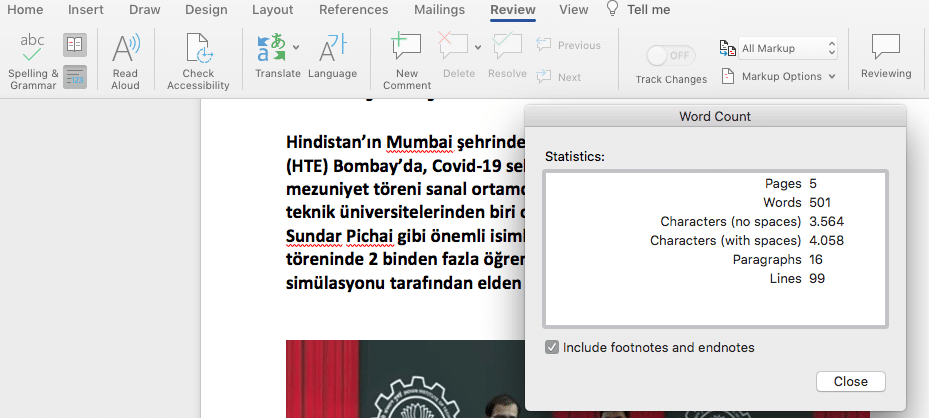Switch to the Design tab
Screen dimensions: 929x418
coord(206,9)
